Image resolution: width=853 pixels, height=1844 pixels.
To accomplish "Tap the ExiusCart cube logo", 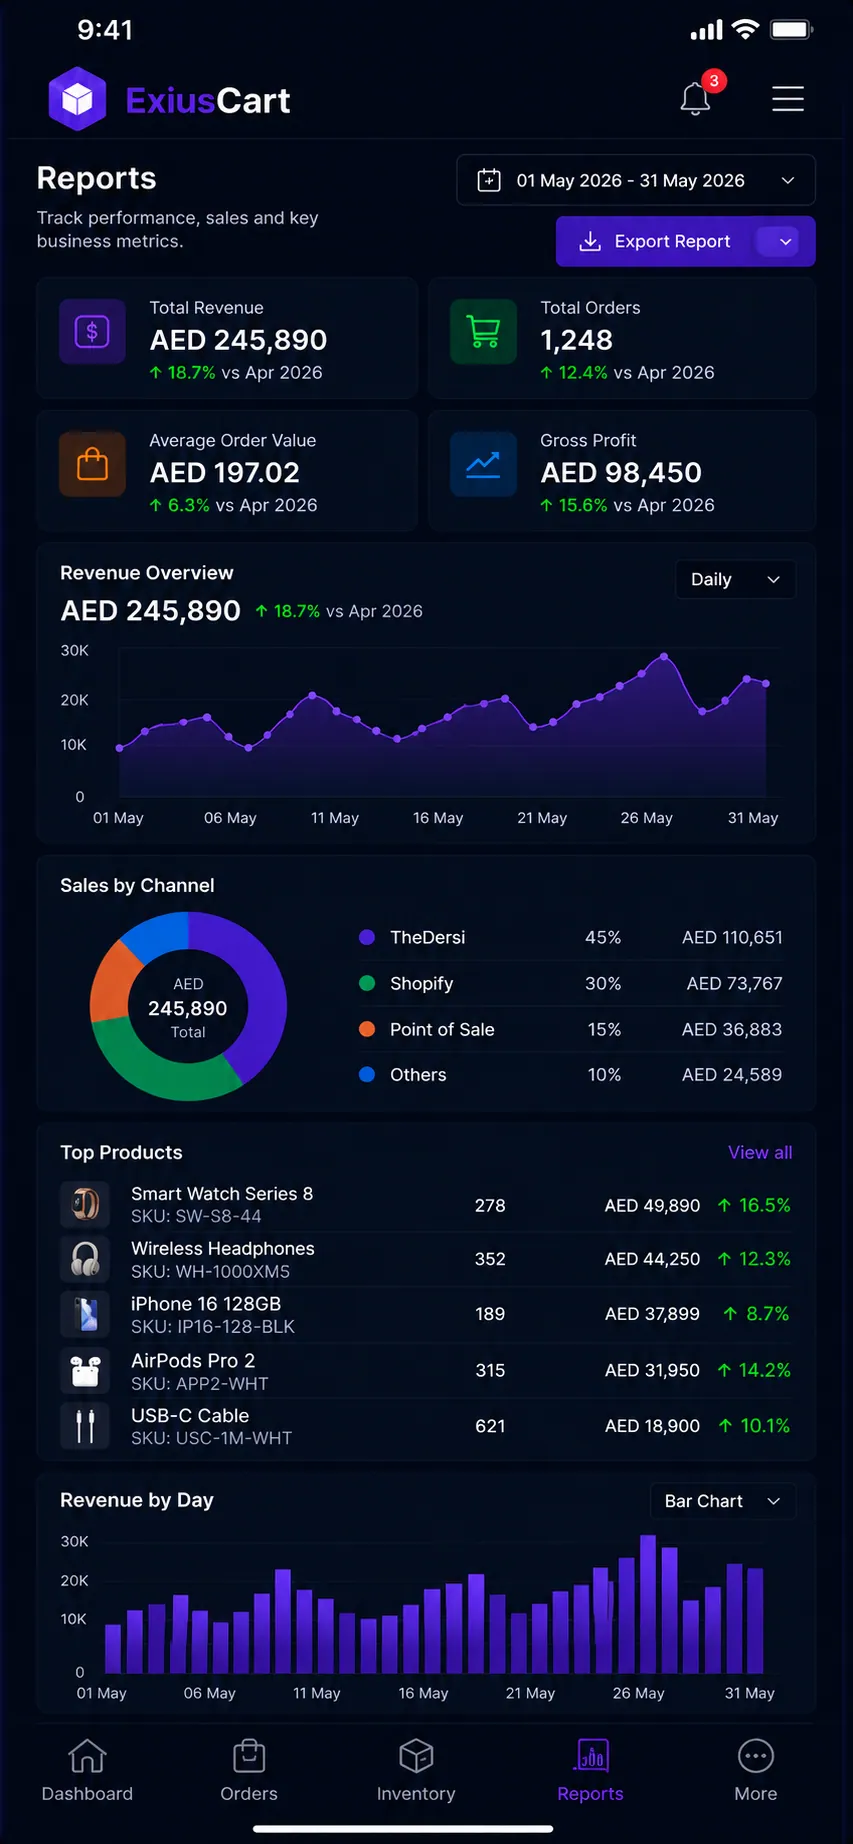I will coord(77,99).
